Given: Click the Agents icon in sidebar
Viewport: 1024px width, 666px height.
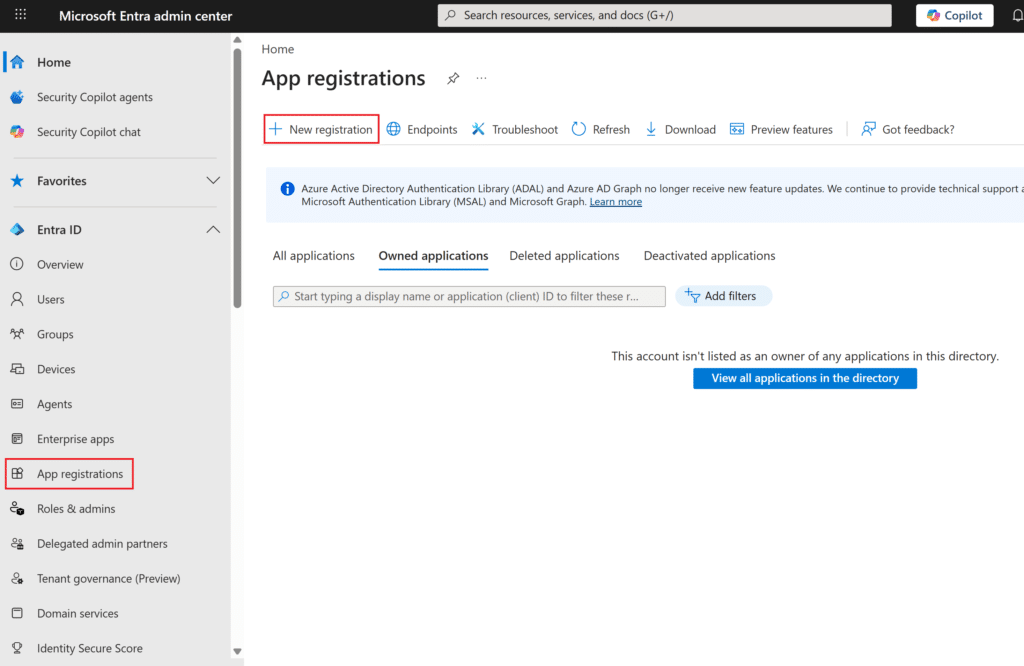Looking at the screenshot, I should [x=17, y=404].
